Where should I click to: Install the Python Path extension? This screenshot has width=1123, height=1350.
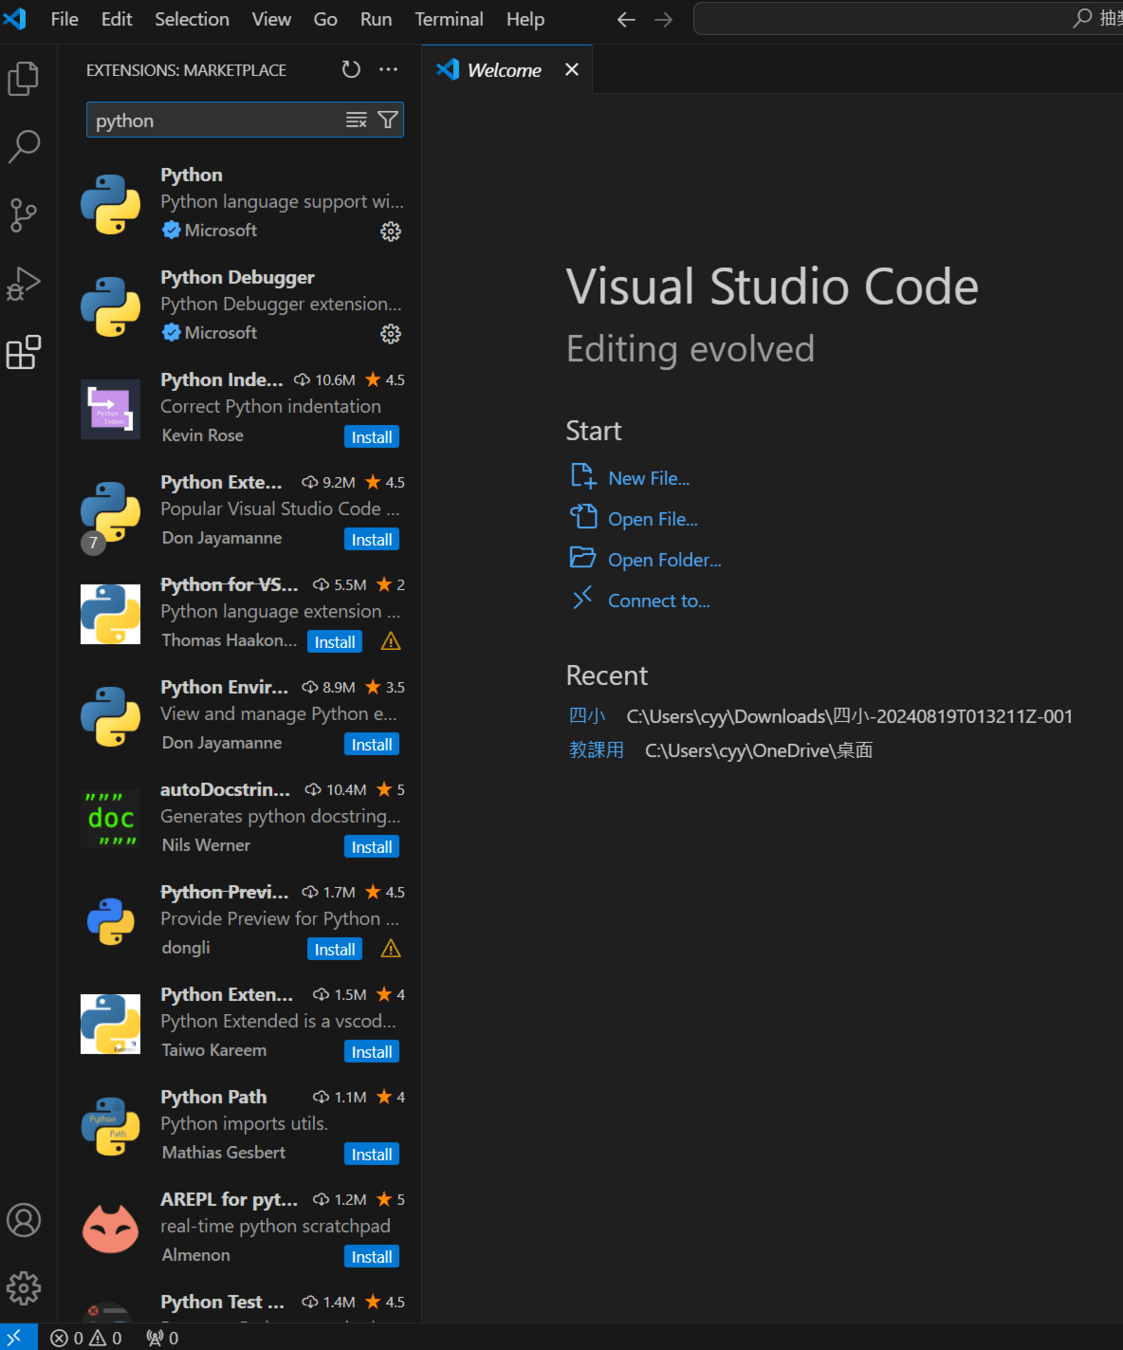(x=372, y=1154)
